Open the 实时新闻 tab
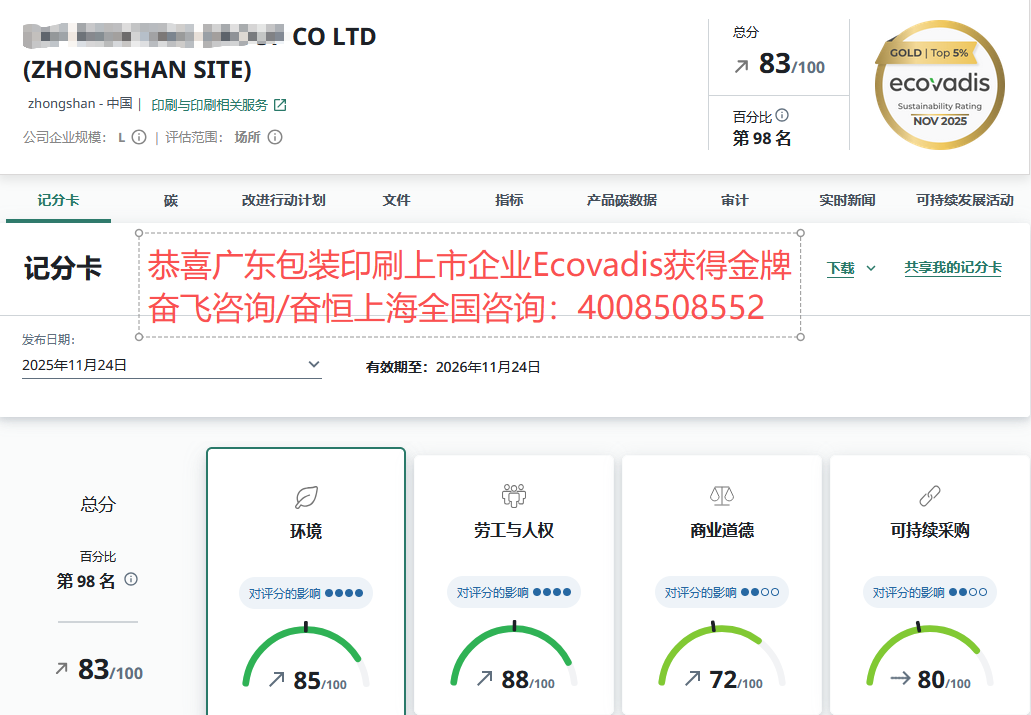 click(847, 200)
